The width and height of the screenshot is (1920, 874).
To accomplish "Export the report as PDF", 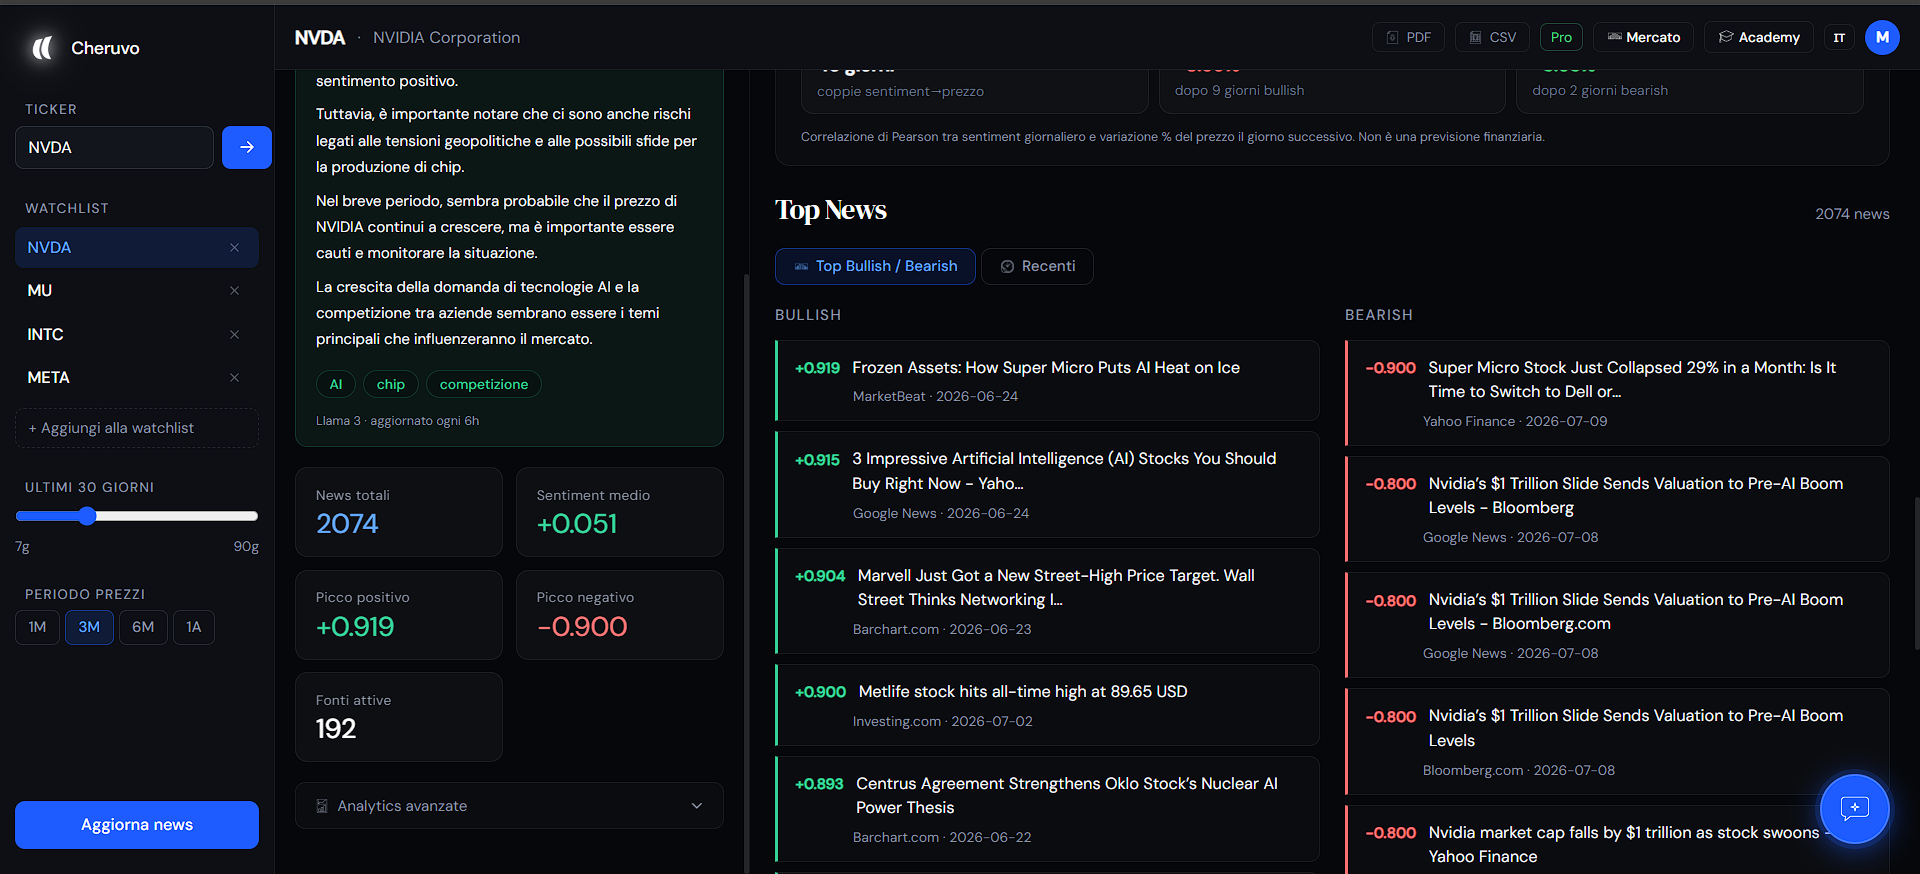I will (x=1408, y=37).
